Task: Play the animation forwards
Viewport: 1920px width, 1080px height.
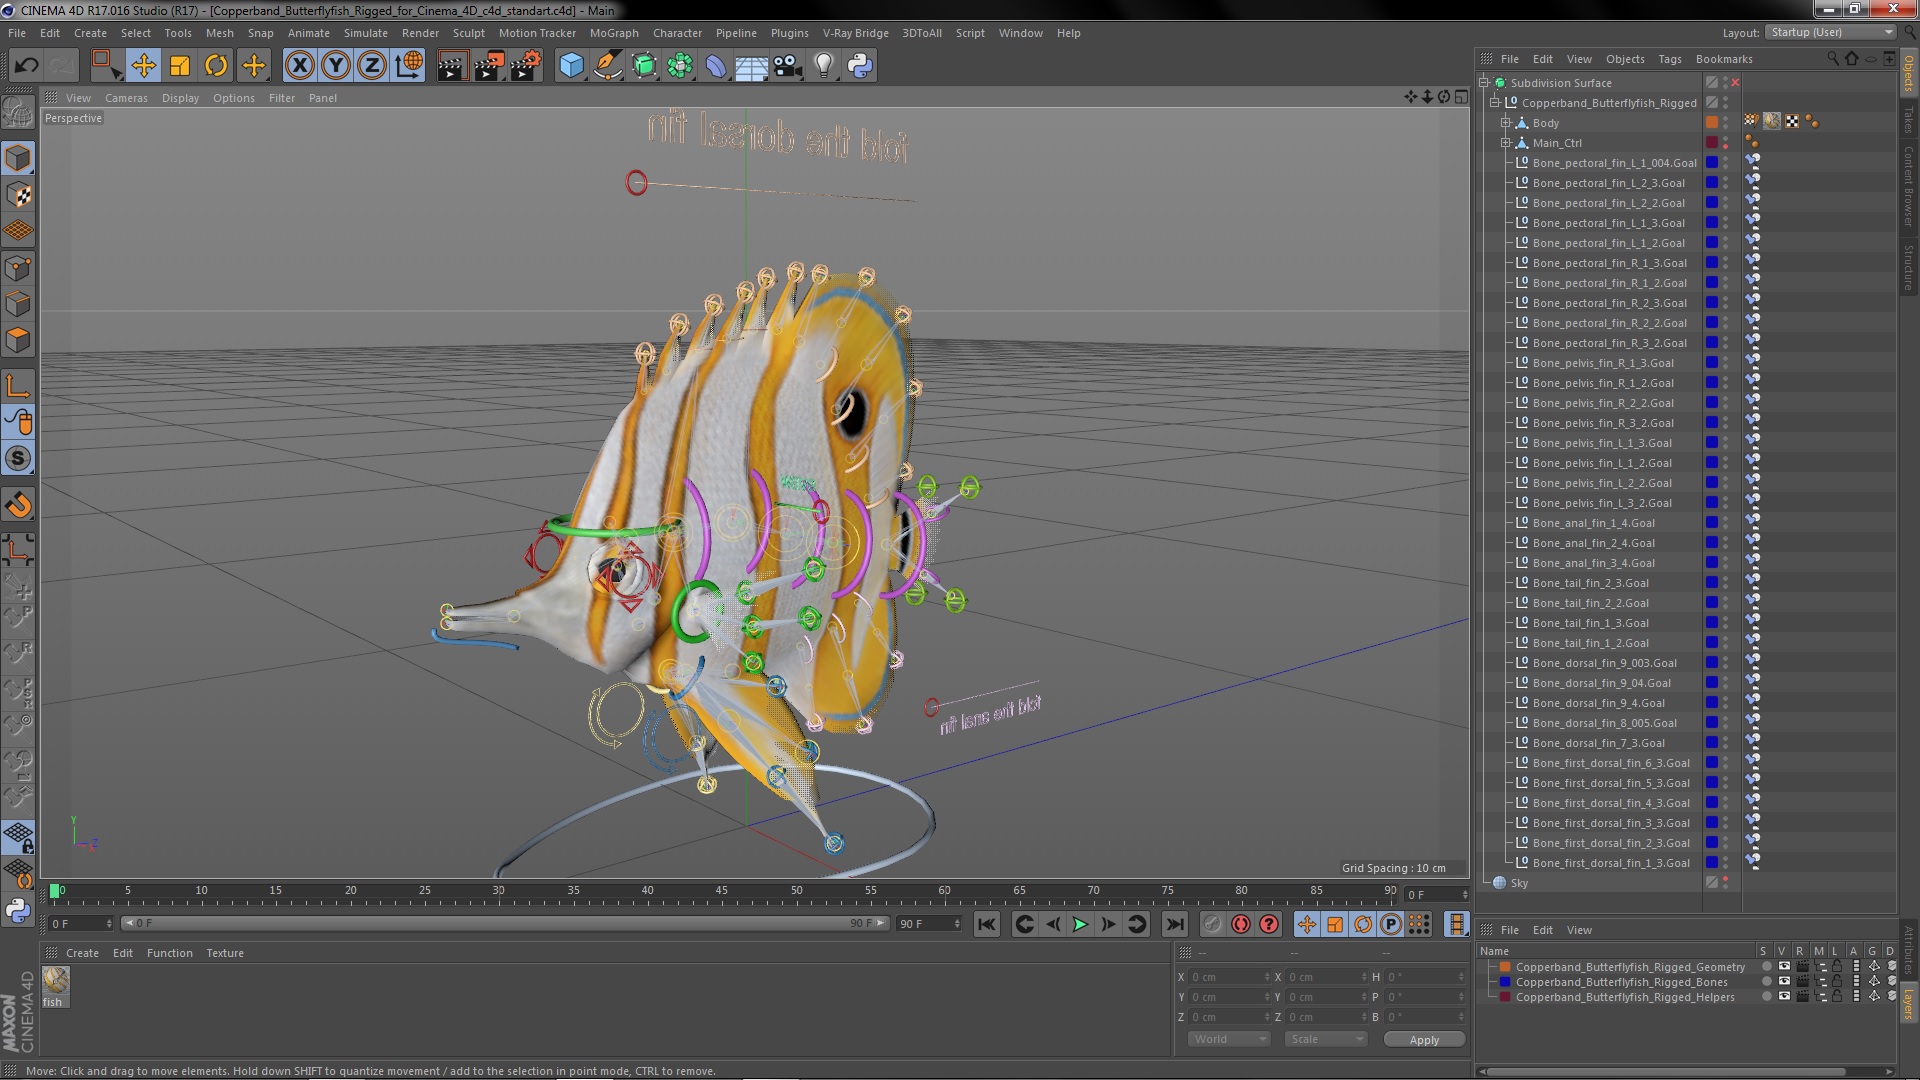Action: (1080, 924)
